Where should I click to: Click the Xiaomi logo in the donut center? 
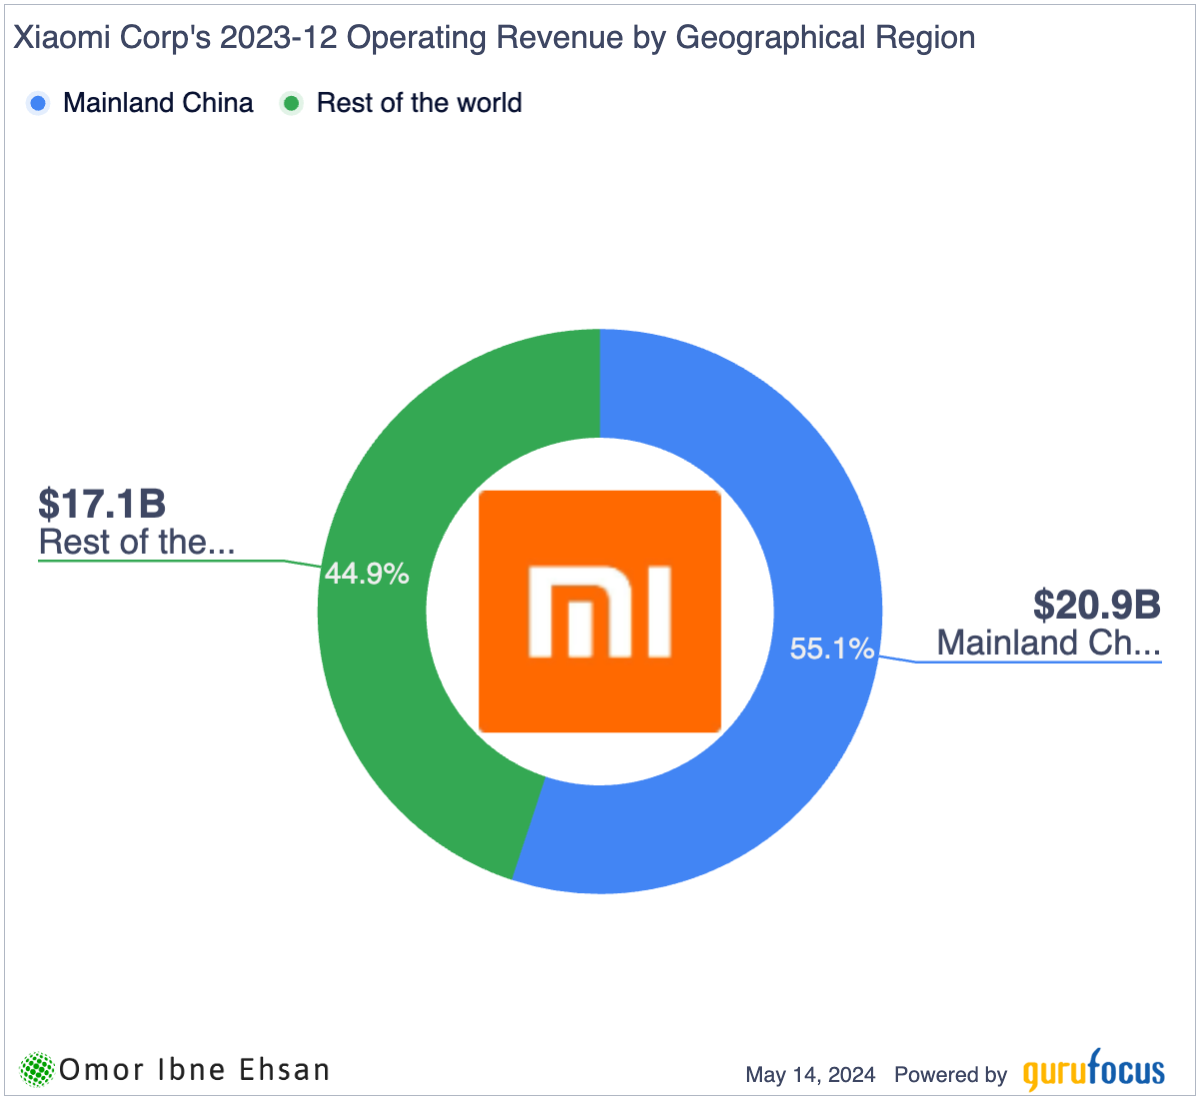tap(600, 611)
